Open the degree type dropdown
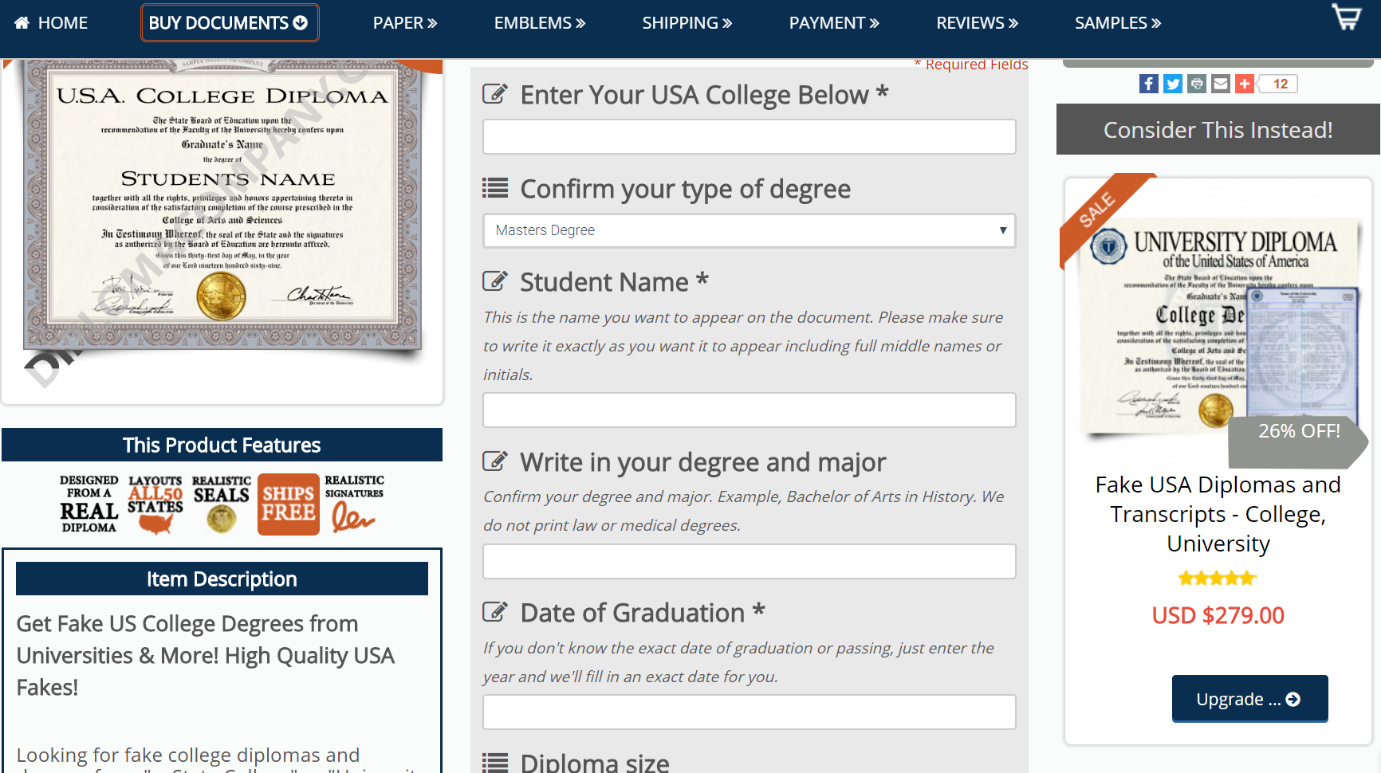The width and height of the screenshot is (1381, 773). (749, 230)
